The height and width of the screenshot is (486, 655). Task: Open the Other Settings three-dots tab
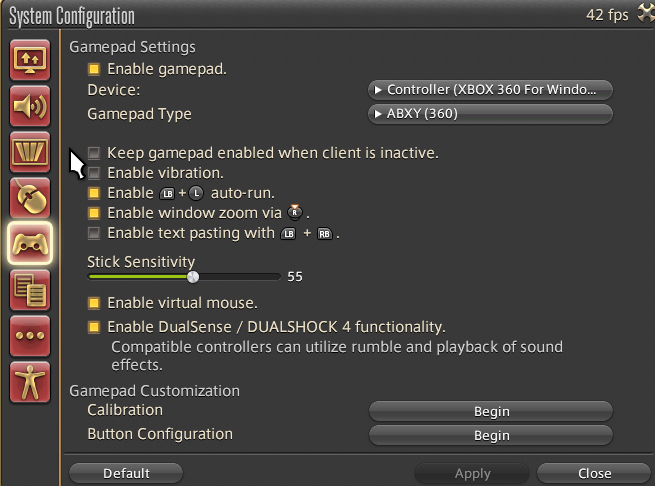[x=30, y=336]
